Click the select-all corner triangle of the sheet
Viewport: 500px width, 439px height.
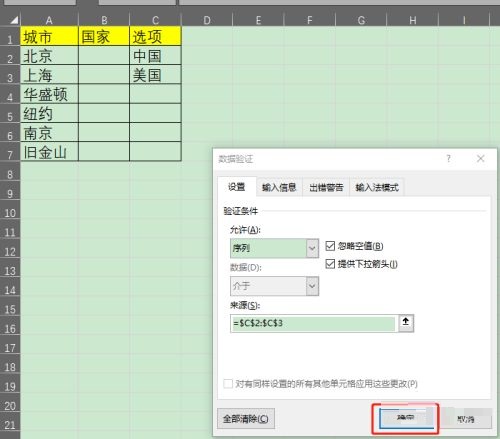14,20
